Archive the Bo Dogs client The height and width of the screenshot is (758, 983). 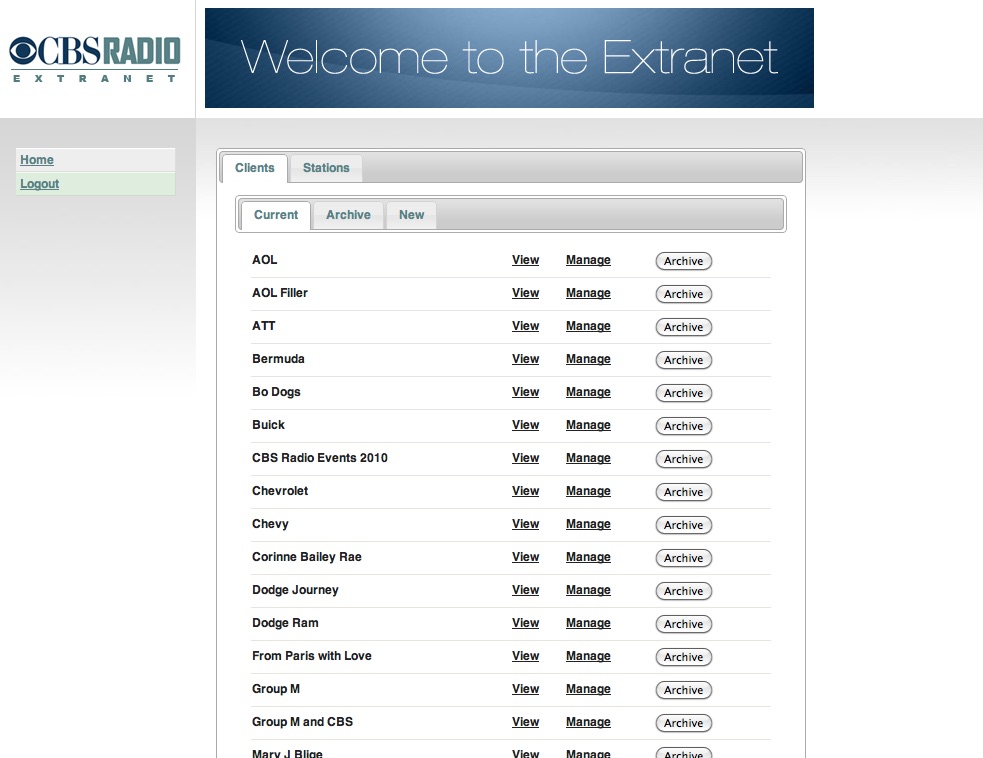click(x=683, y=393)
